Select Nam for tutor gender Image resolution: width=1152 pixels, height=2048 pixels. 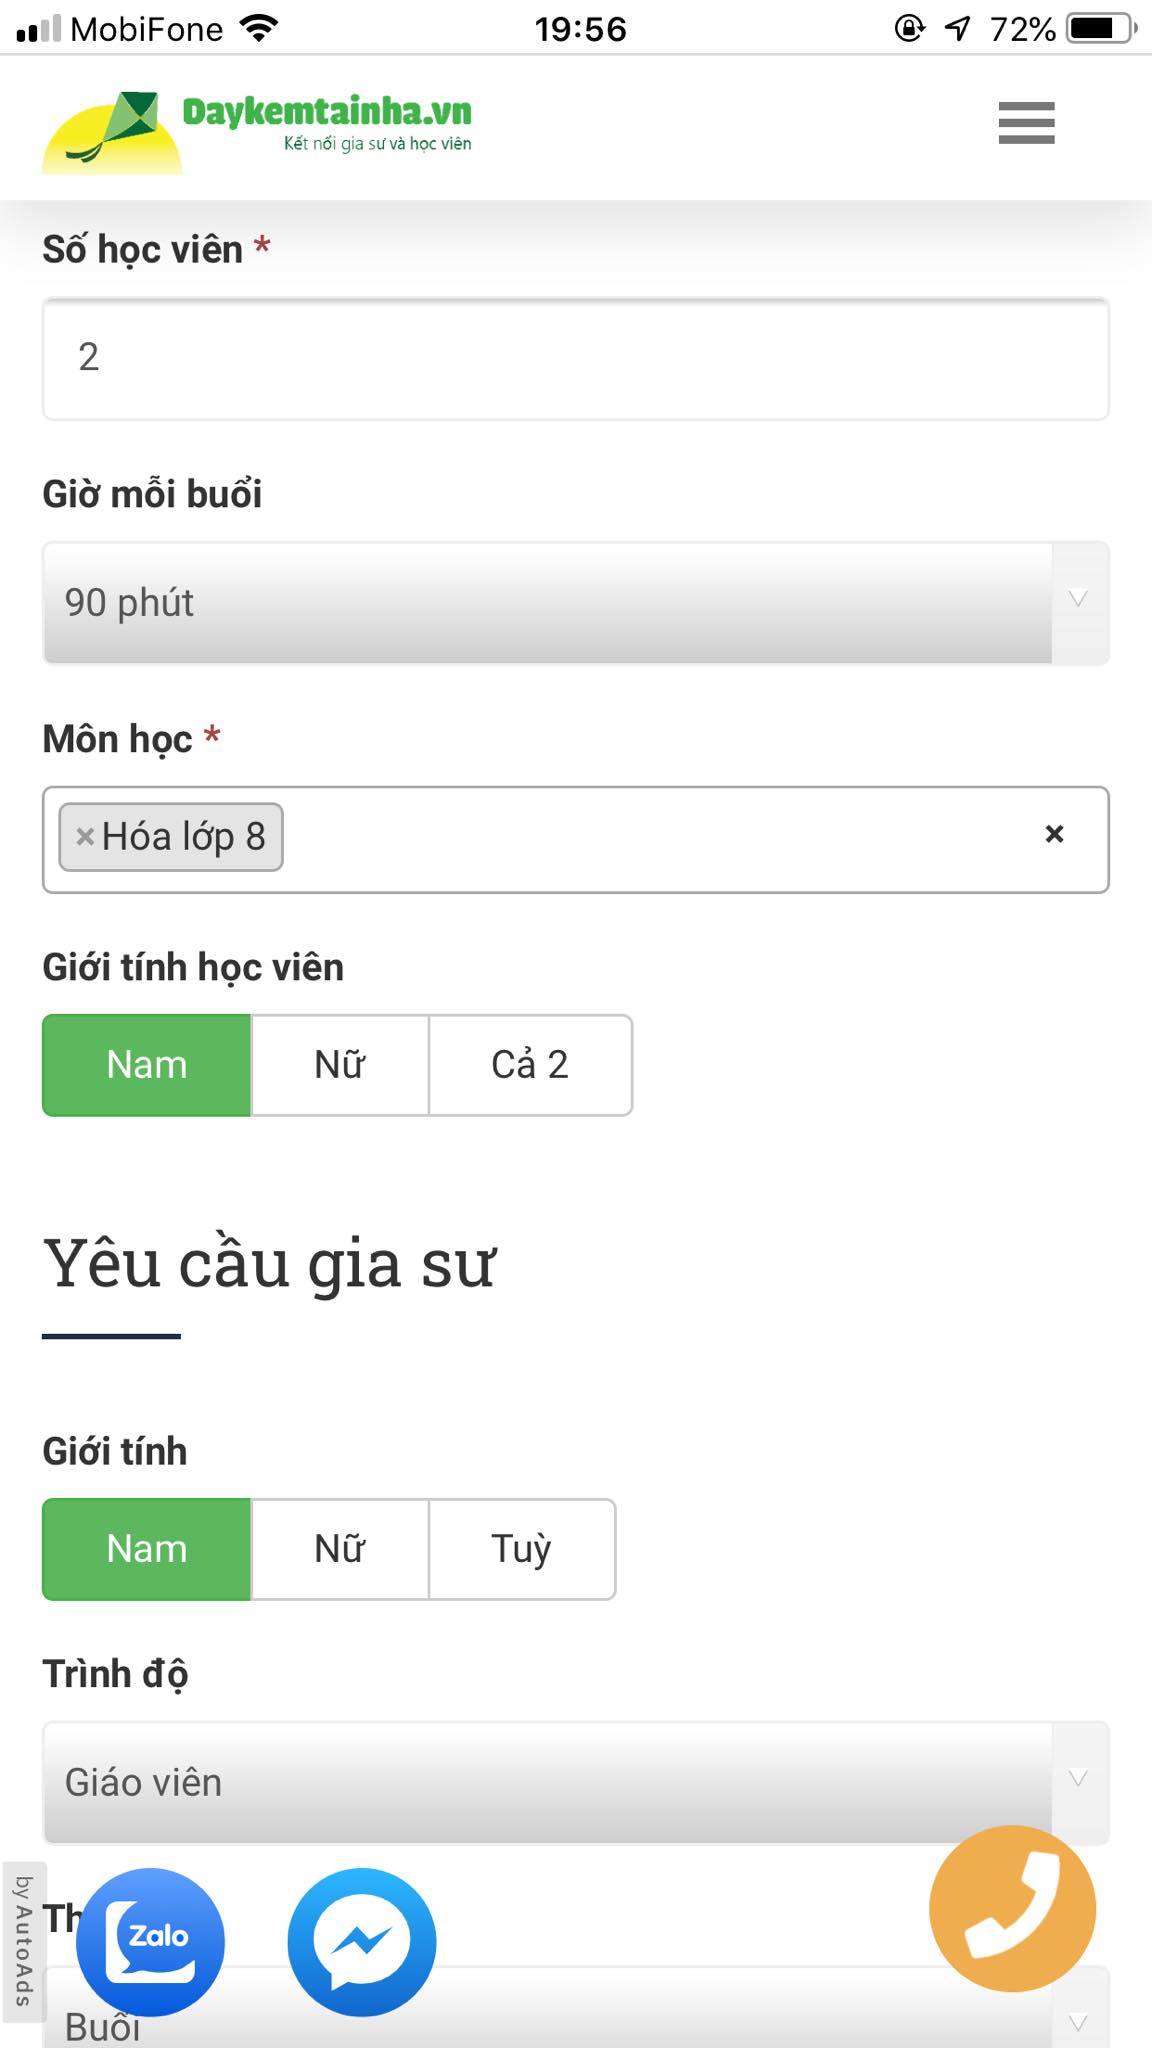[x=147, y=1549]
